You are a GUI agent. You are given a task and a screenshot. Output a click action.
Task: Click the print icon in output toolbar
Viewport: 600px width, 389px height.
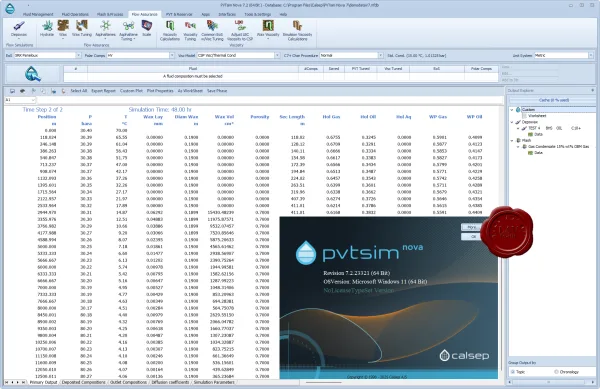click(23, 91)
